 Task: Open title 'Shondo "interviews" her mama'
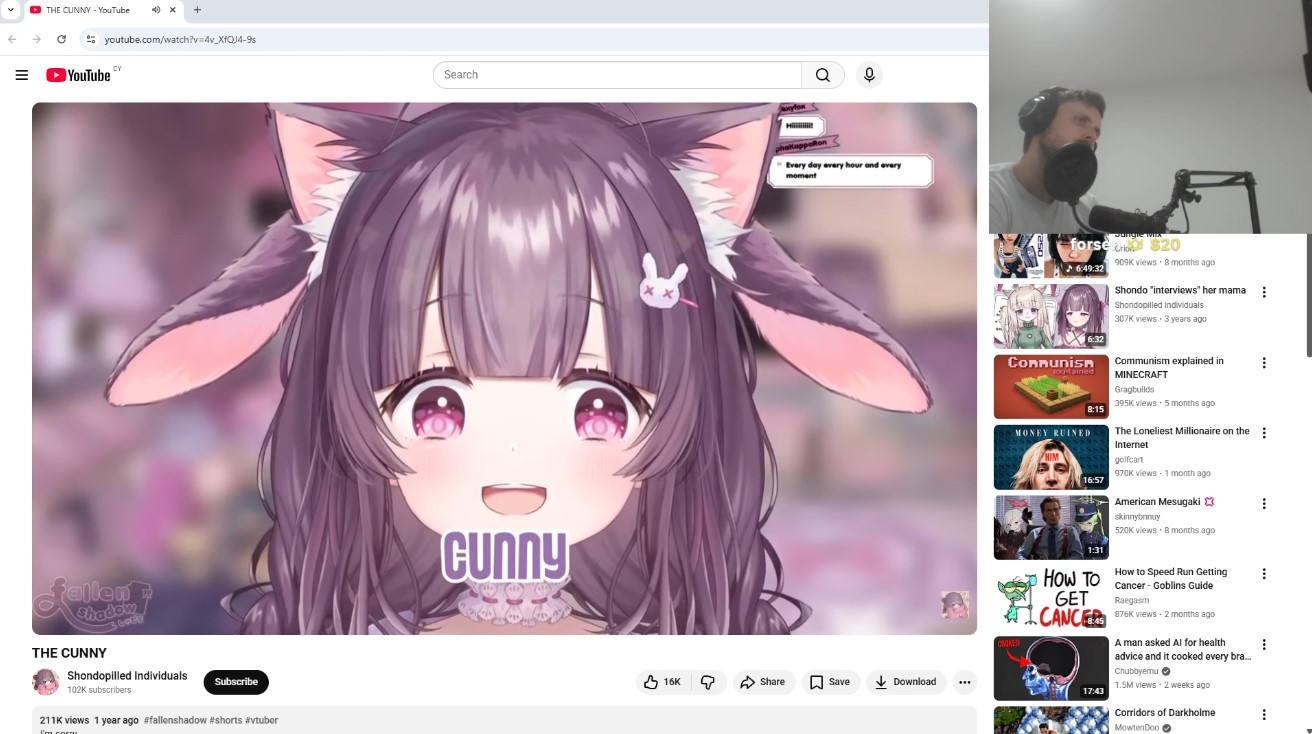click(x=1180, y=290)
